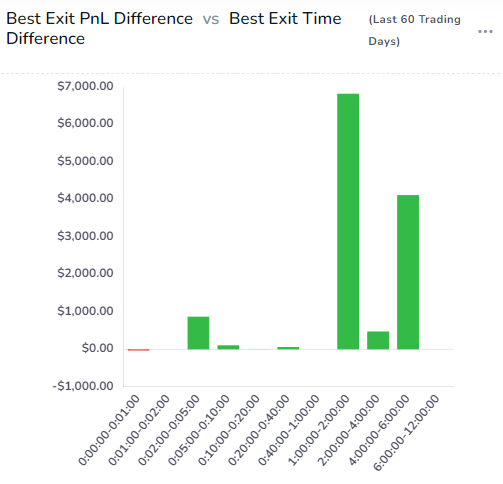Select the thin 0:20:00-0:40:00 green bar
Screen dimensions: 503x484
tap(288, 348)
